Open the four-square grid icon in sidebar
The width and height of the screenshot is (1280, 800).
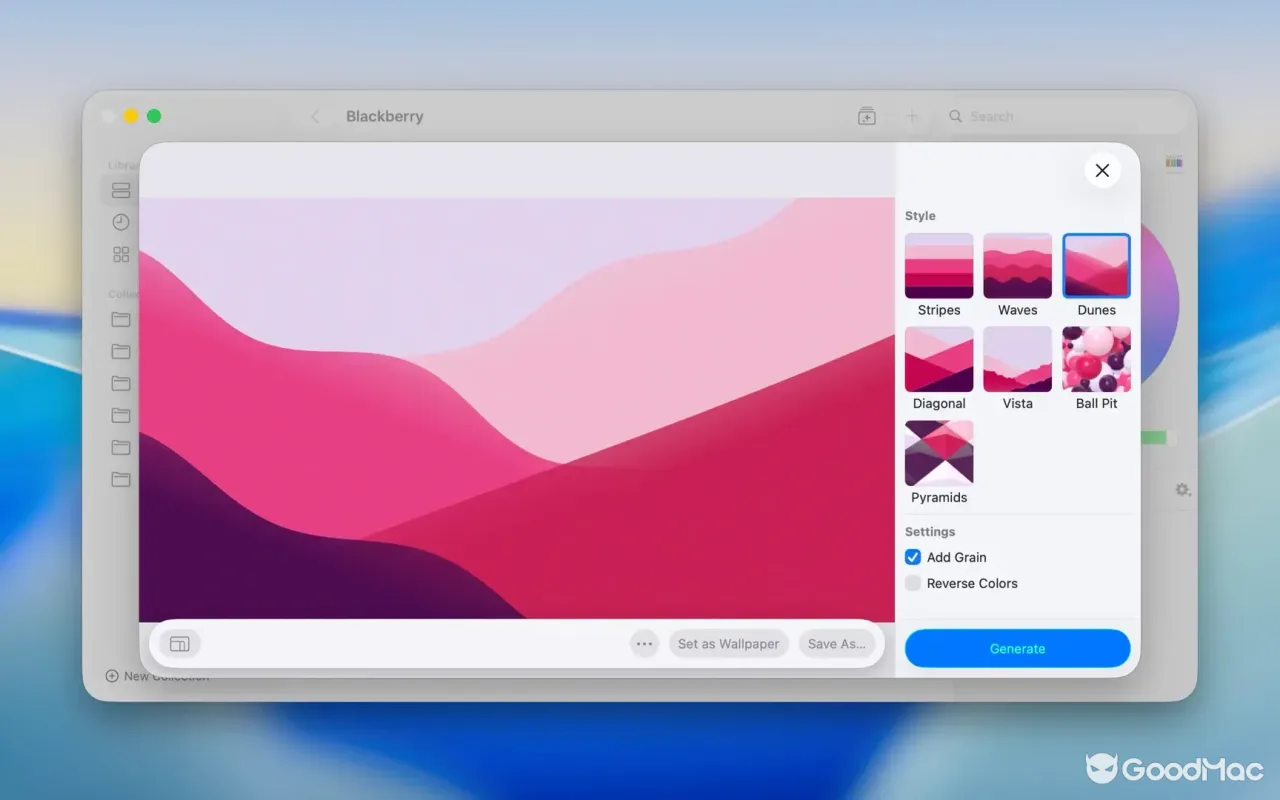tap(121, 254)
